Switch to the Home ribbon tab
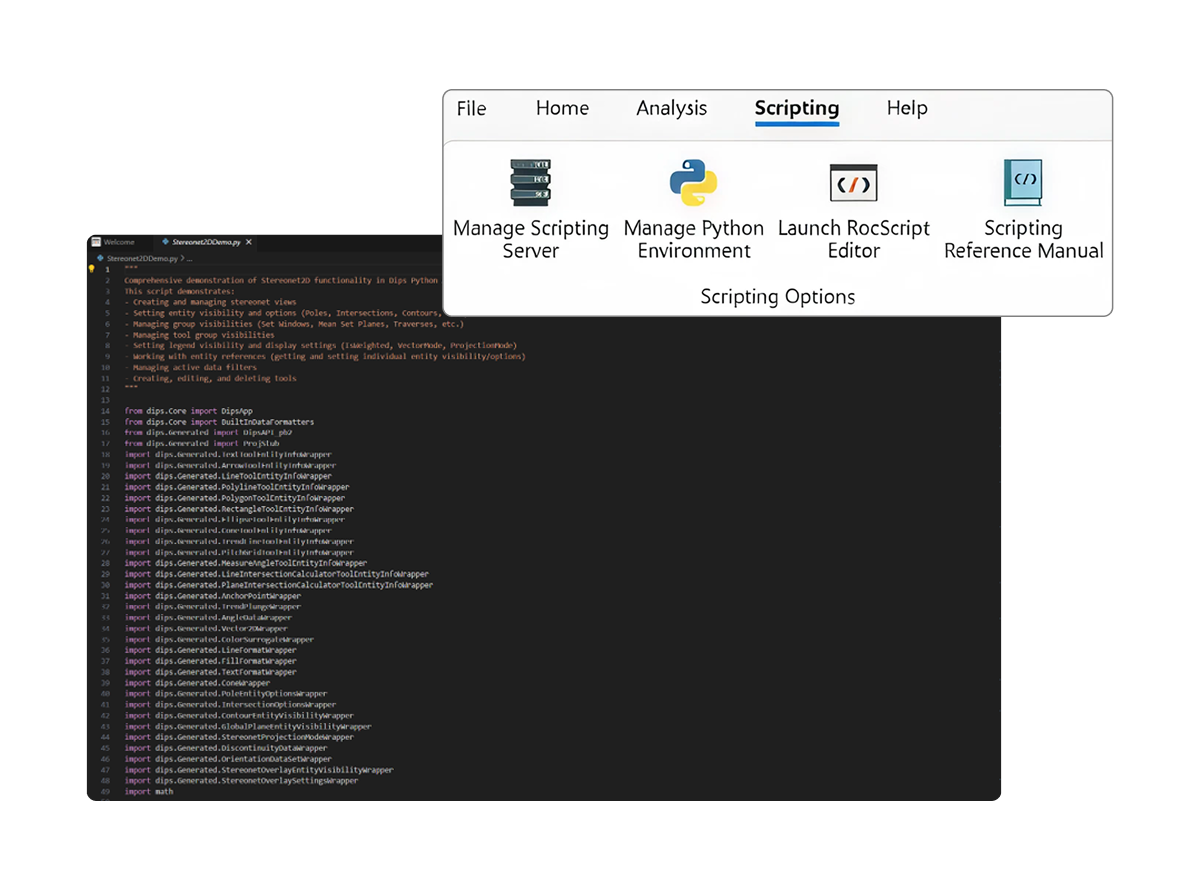The image size is (1200, 890). click(x=562, y=108)
